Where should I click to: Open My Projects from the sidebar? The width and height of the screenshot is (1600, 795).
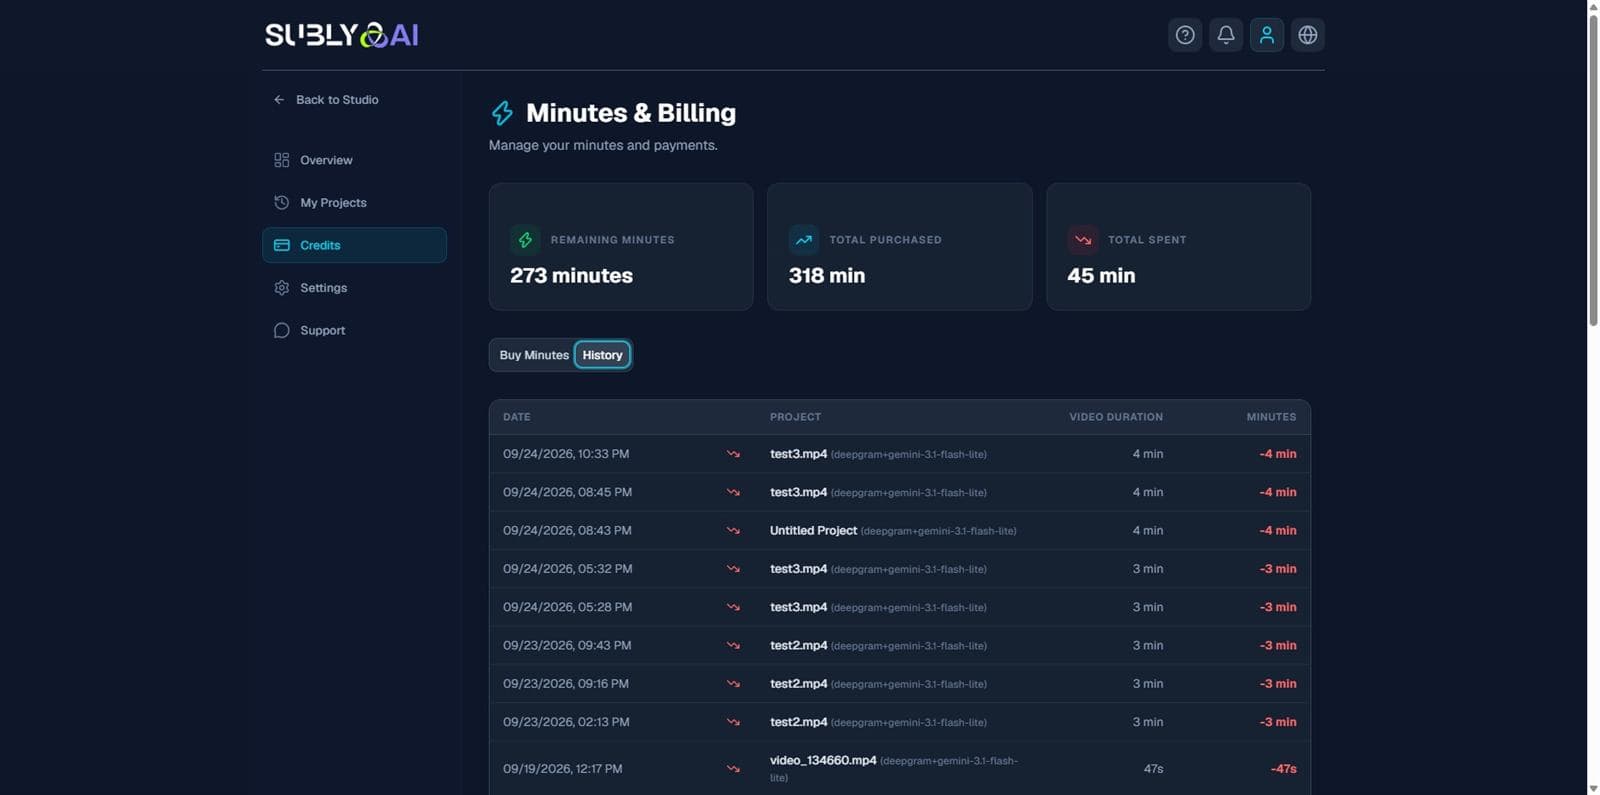354,203
